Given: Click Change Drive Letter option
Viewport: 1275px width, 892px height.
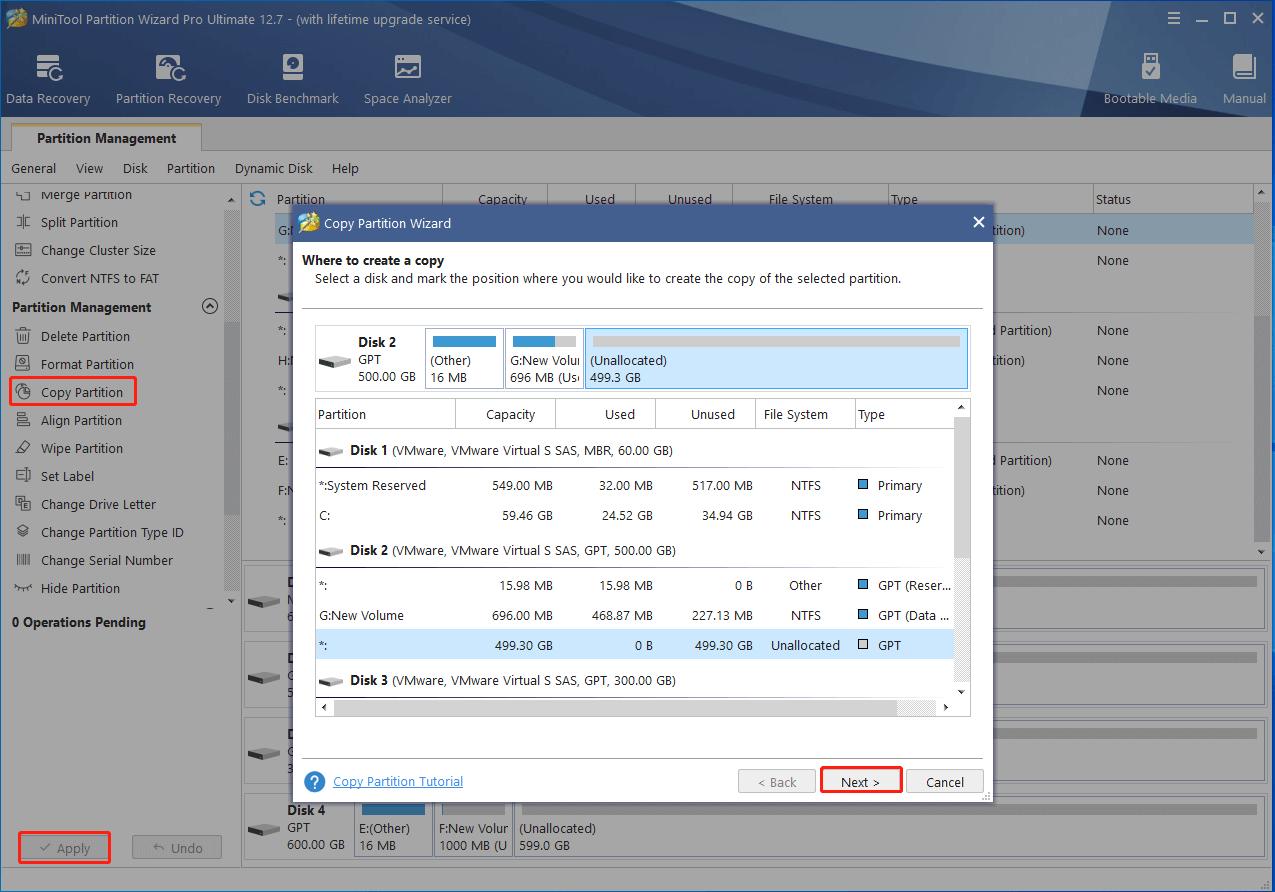Looking at the screenshot, I should (98, 504).
